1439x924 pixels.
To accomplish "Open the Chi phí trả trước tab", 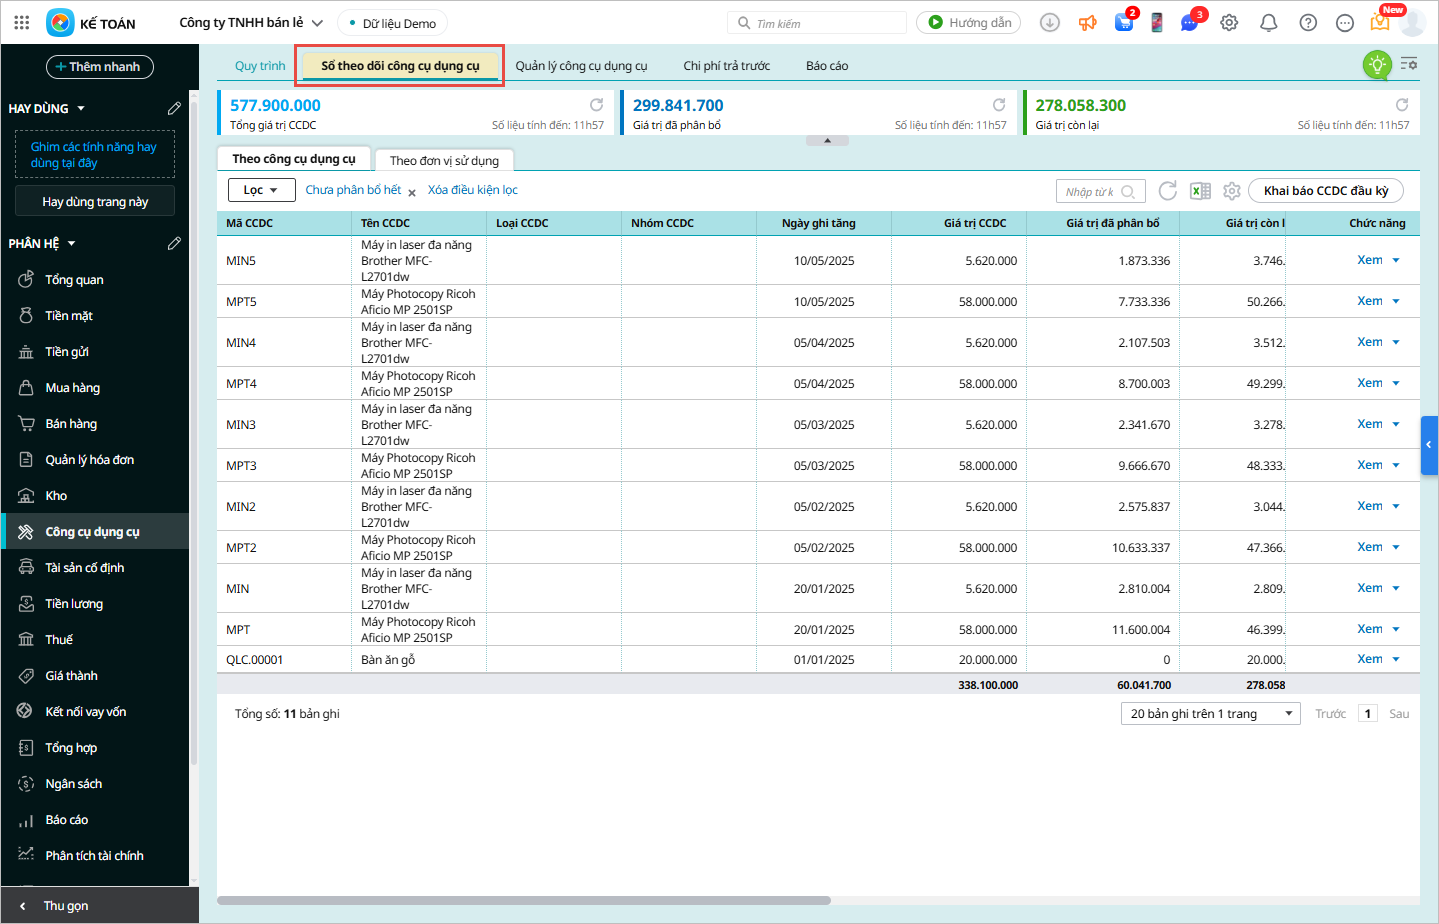I will click(726, 66).
